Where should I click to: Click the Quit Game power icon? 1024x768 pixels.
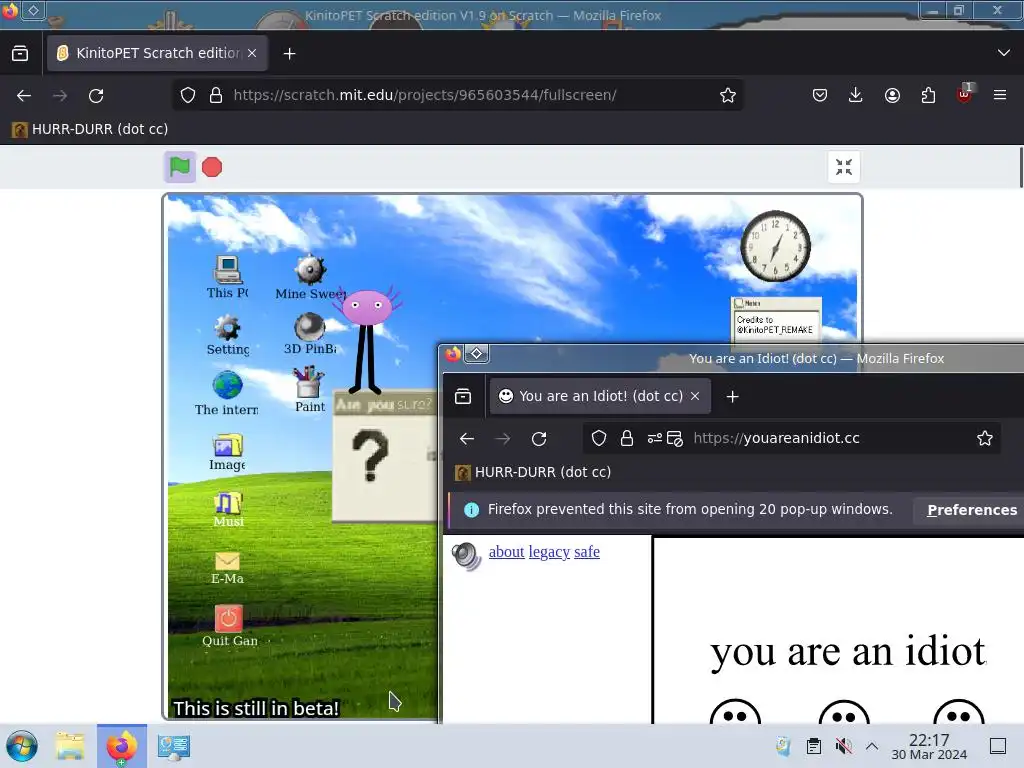click(x=229, y=626)
